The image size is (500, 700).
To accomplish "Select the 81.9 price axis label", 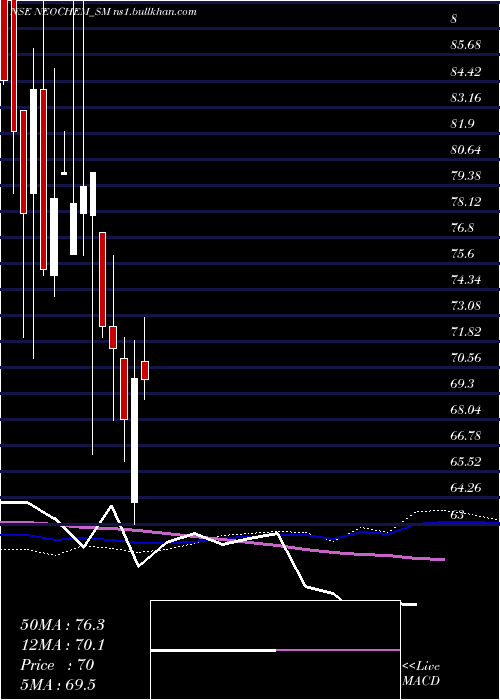I will point(462,123).
